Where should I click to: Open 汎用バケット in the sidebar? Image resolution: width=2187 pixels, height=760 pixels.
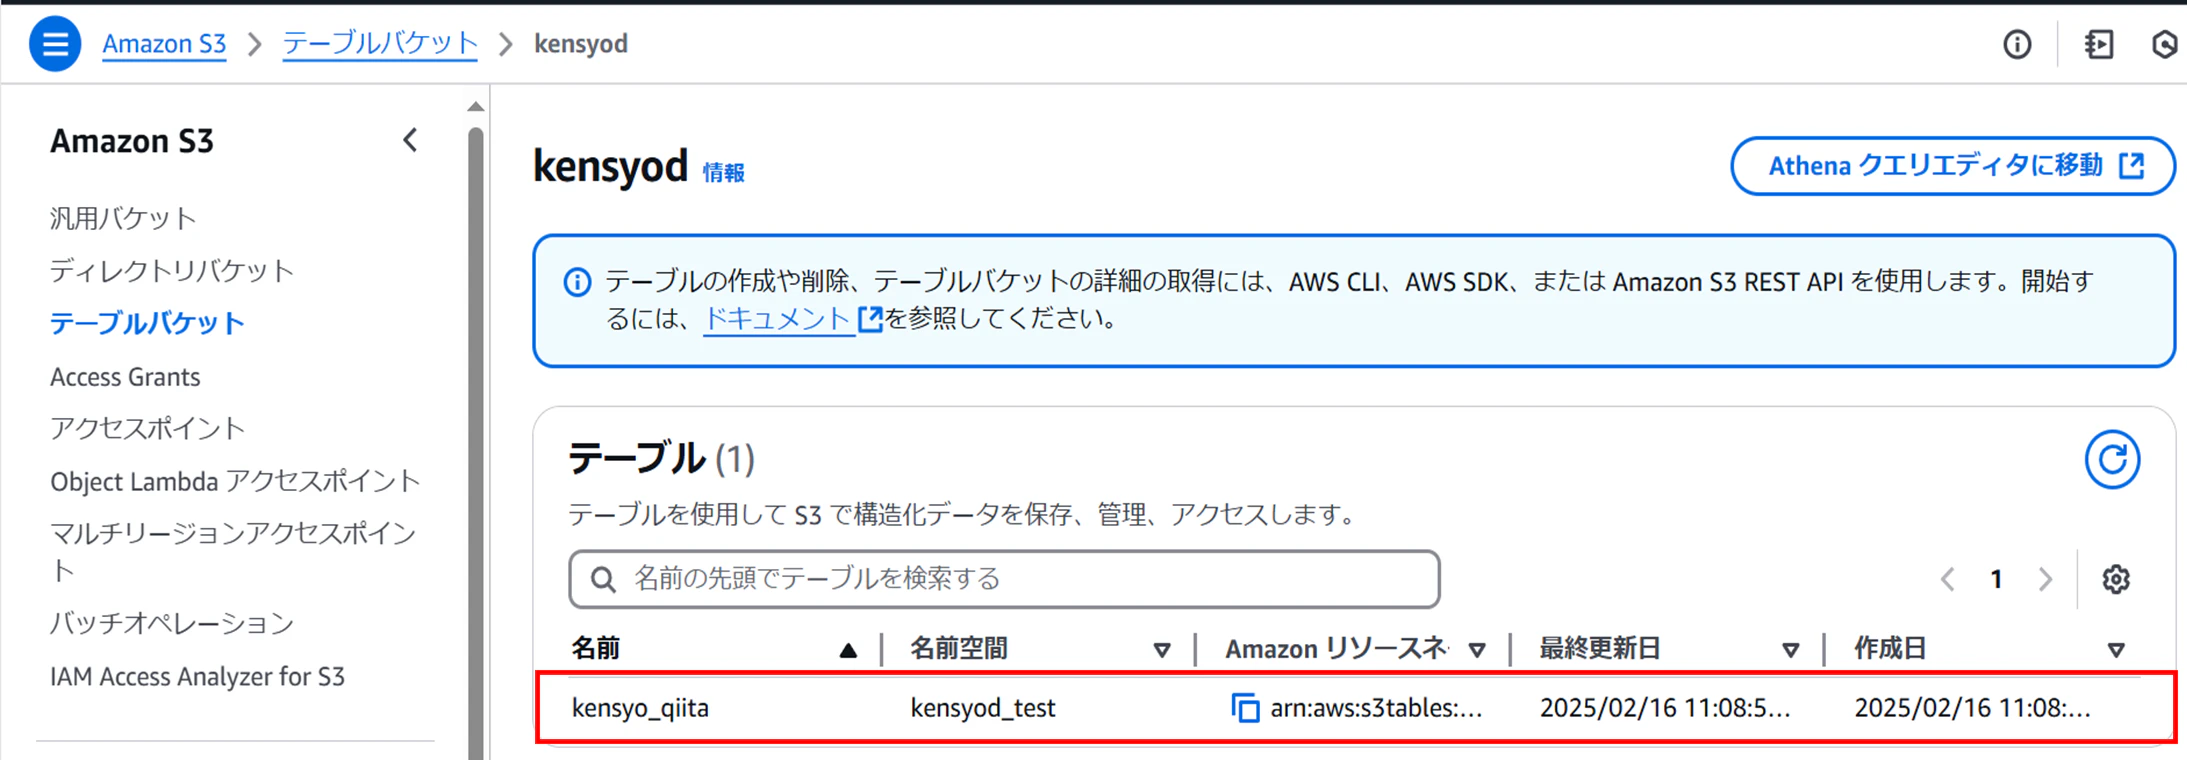(x=123, y=218)
